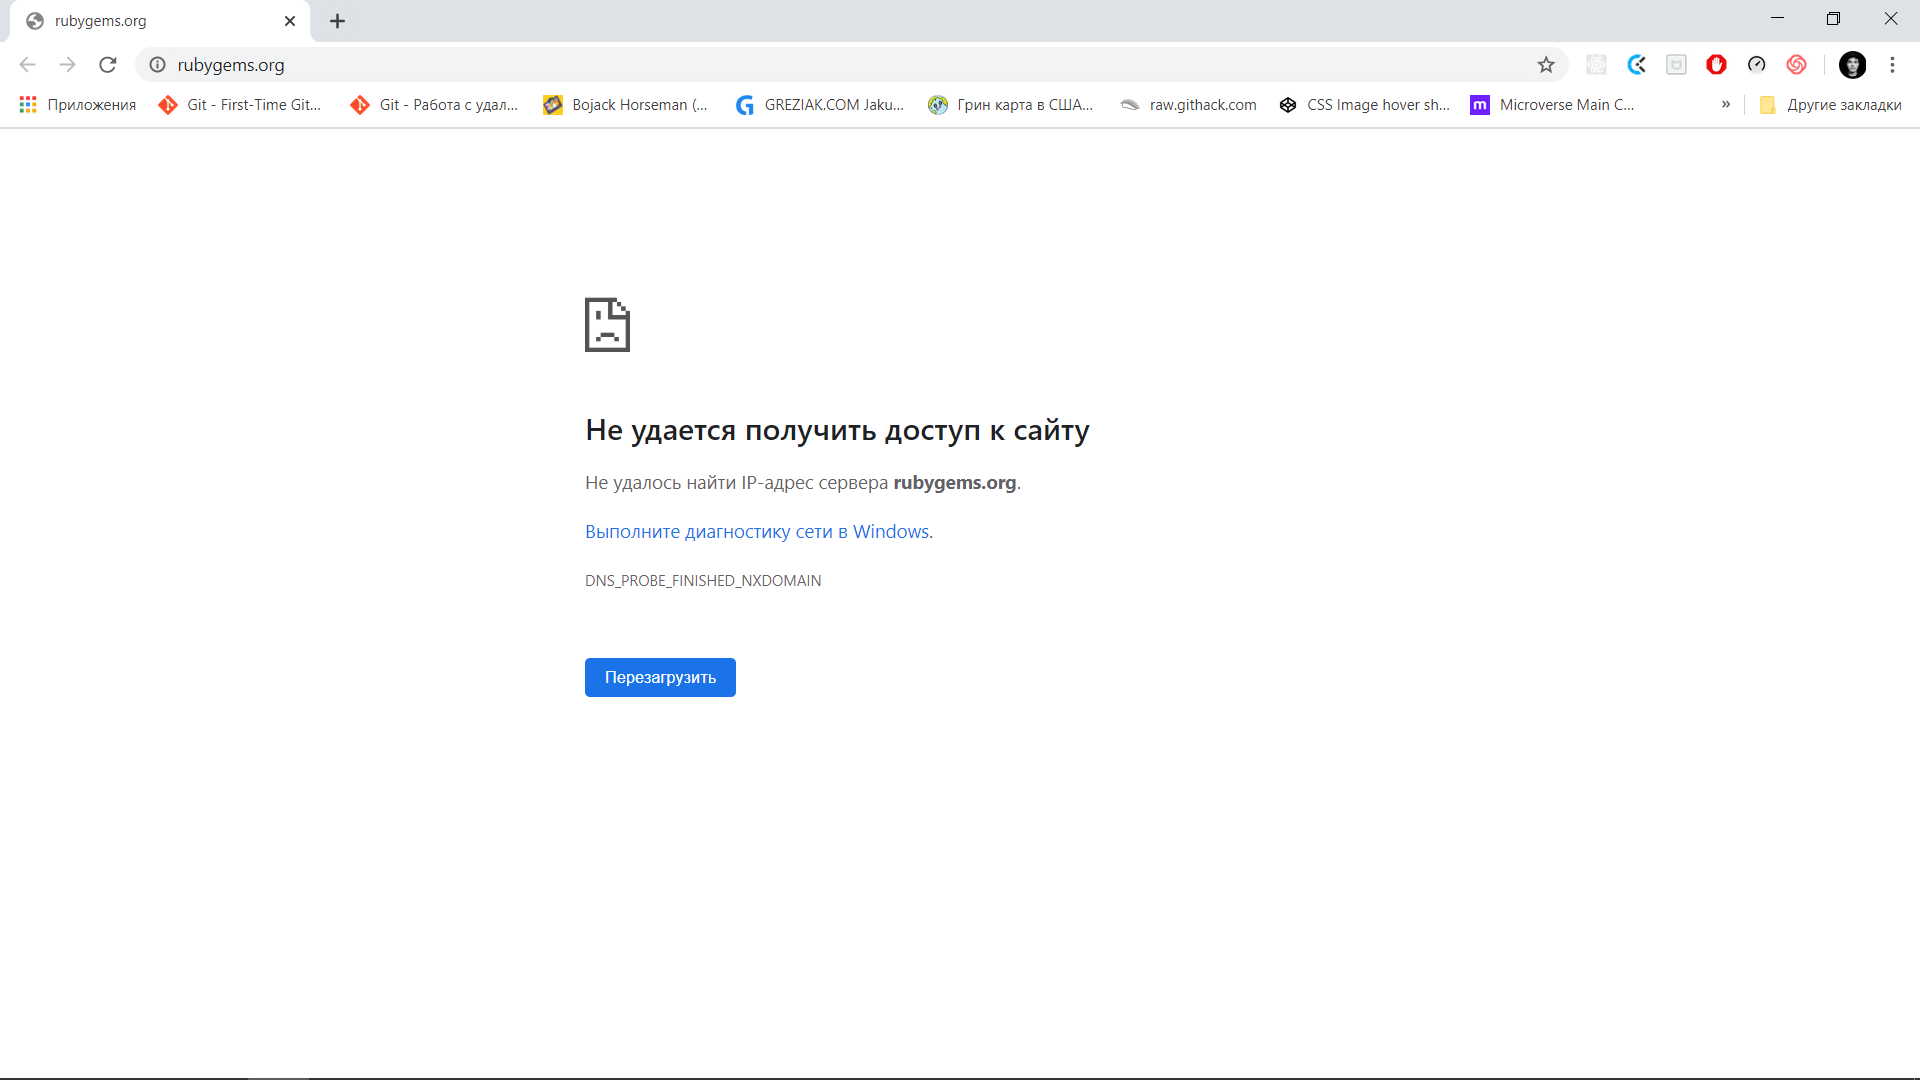Open raw.githack.com bookmark
Screen dimensions: 1920x1080
click(x=1189, y=105)
